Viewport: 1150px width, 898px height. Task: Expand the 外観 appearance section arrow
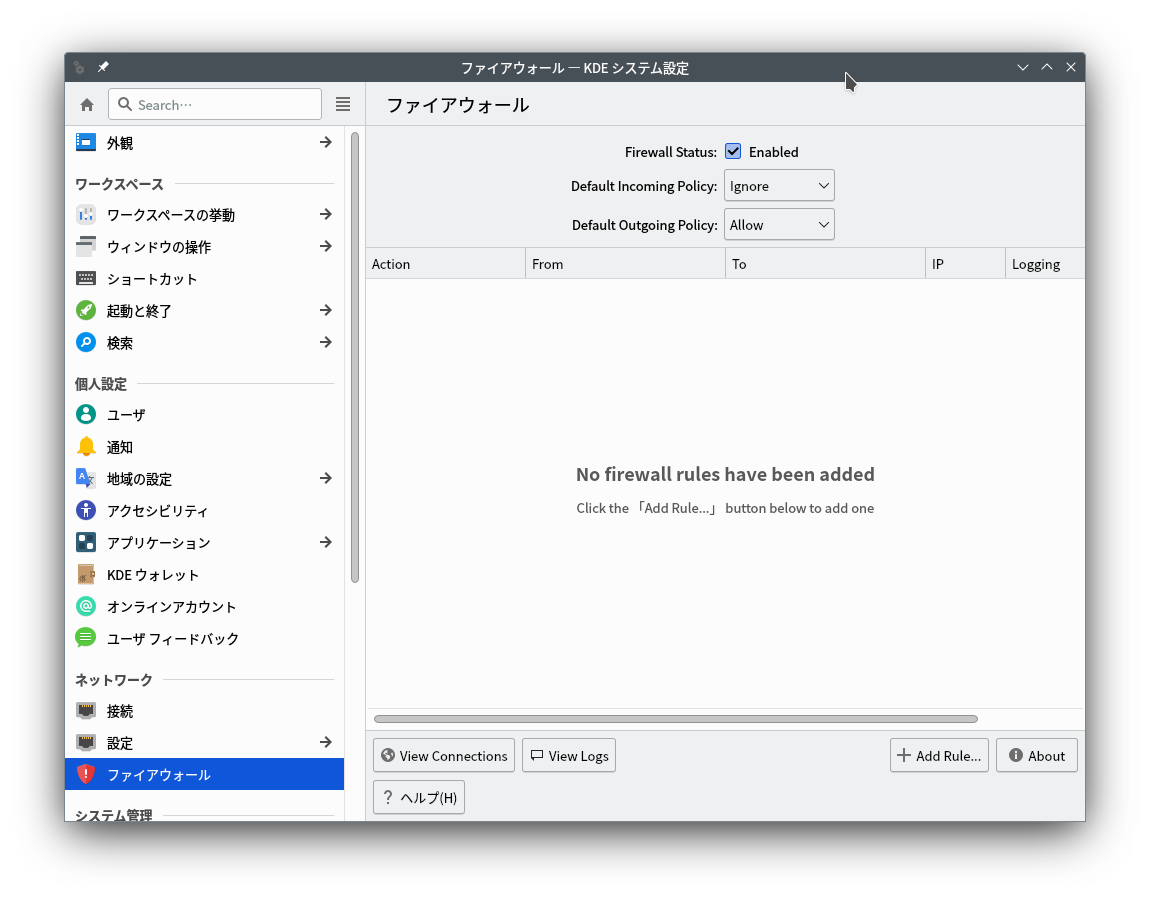tap(325, 142)
